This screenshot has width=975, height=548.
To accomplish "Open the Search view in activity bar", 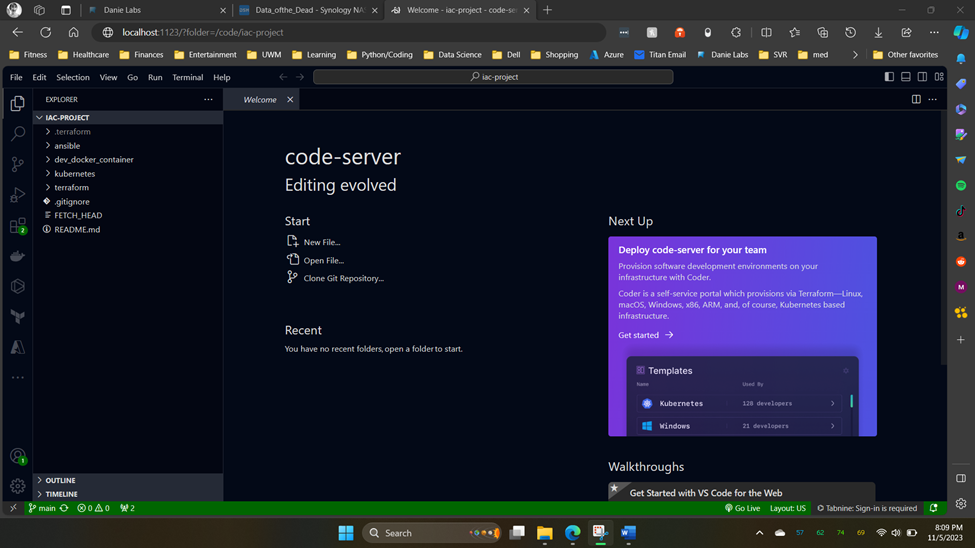I will [17, 133].
